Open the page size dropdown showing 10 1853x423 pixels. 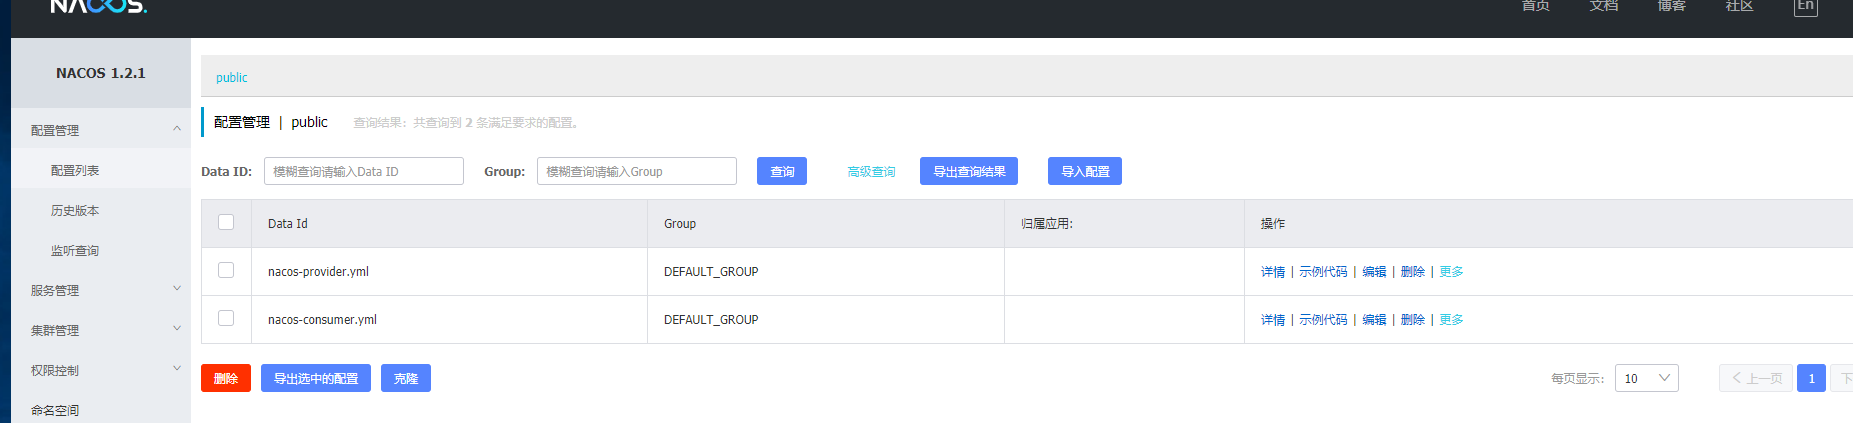coord(1646,378)
